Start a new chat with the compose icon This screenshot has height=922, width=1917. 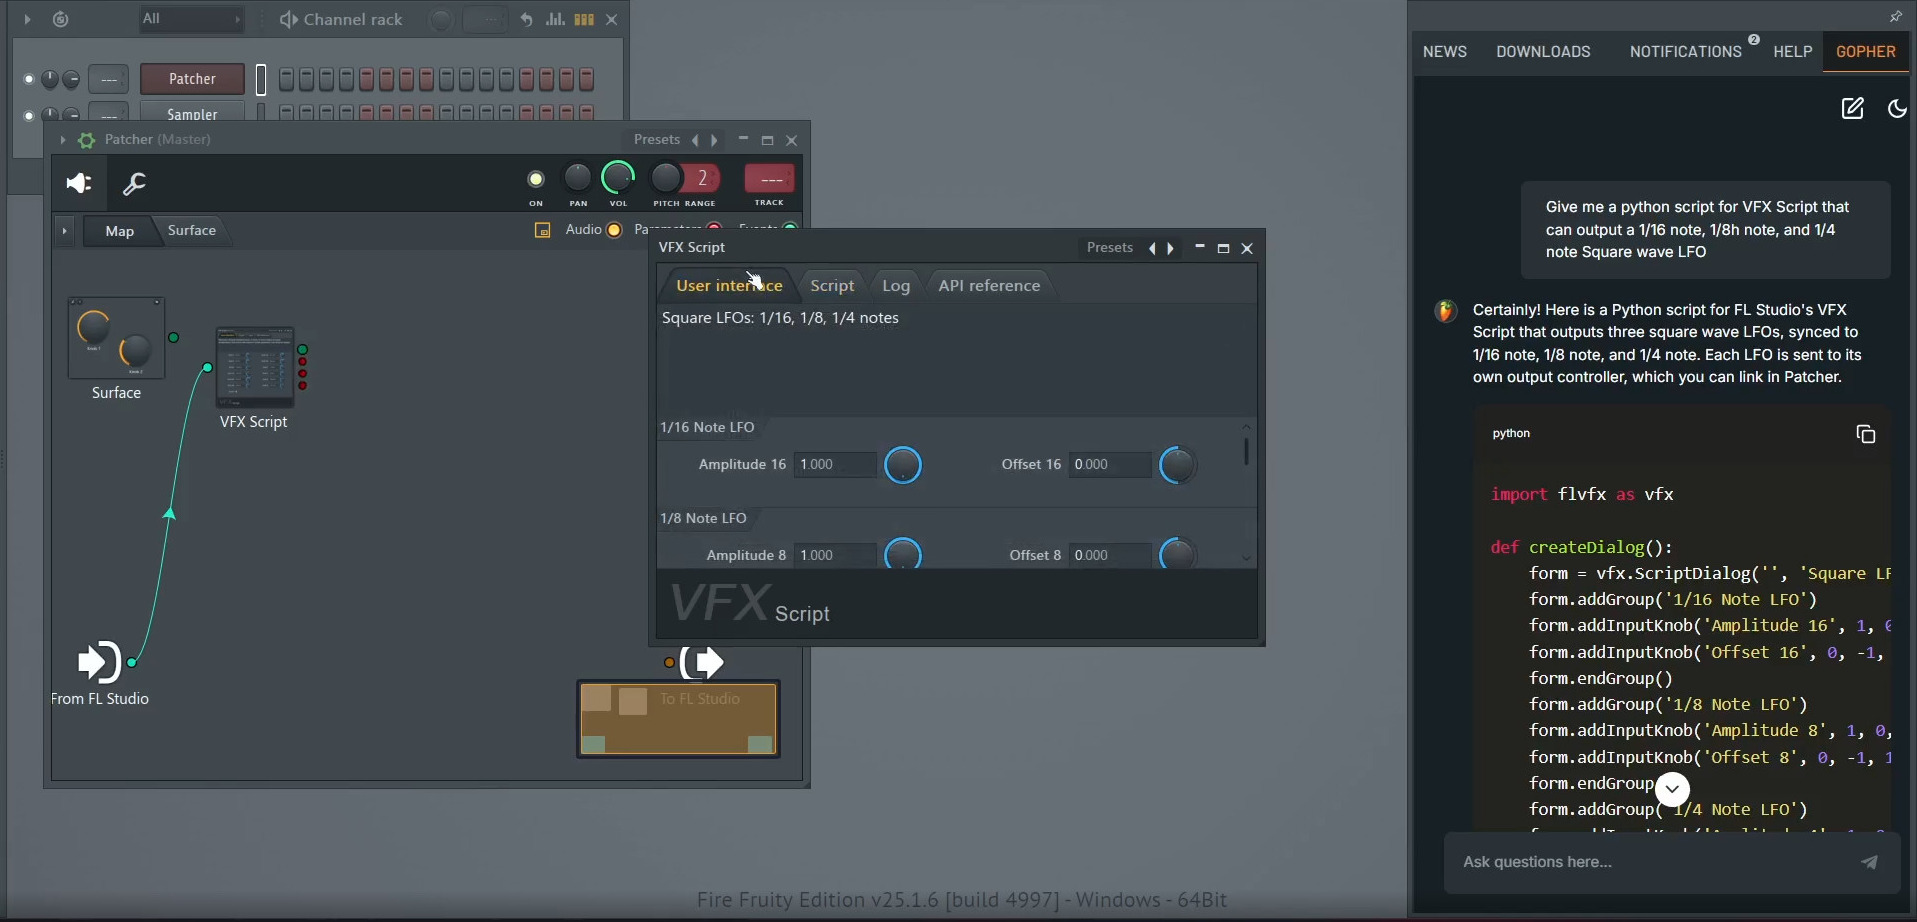pos(1852,109)
